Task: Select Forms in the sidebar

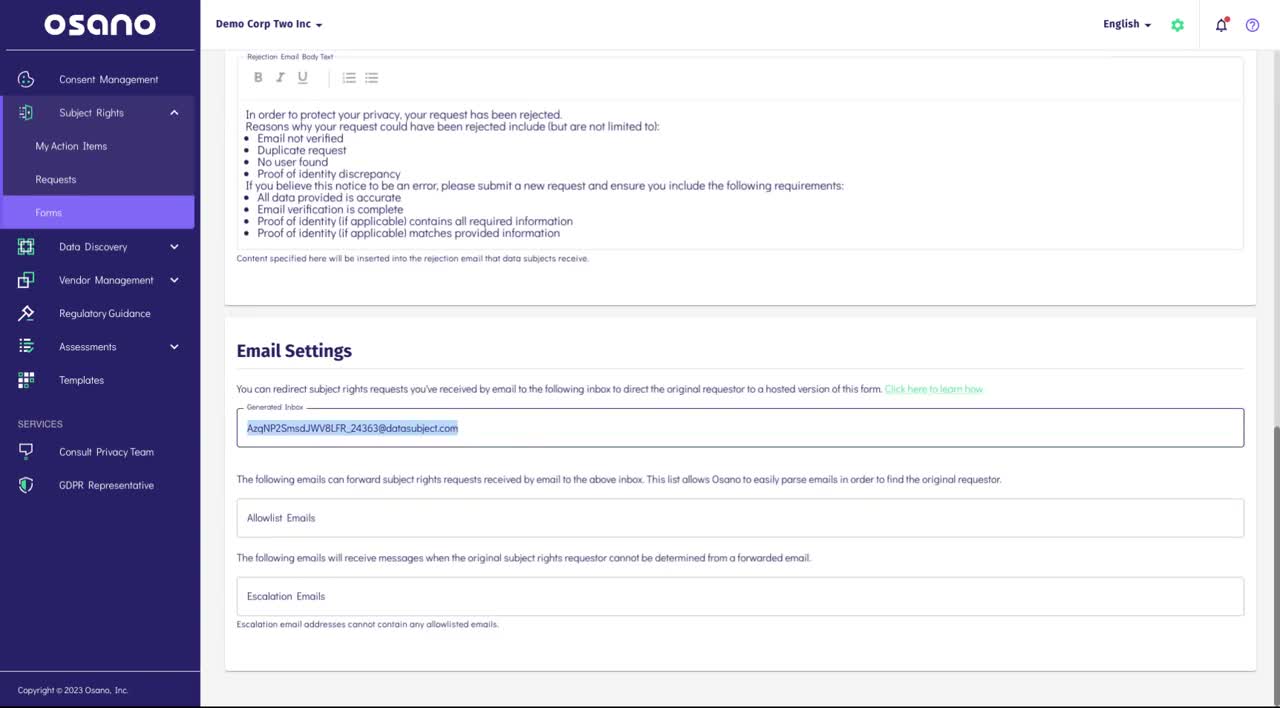Action: 97,212
